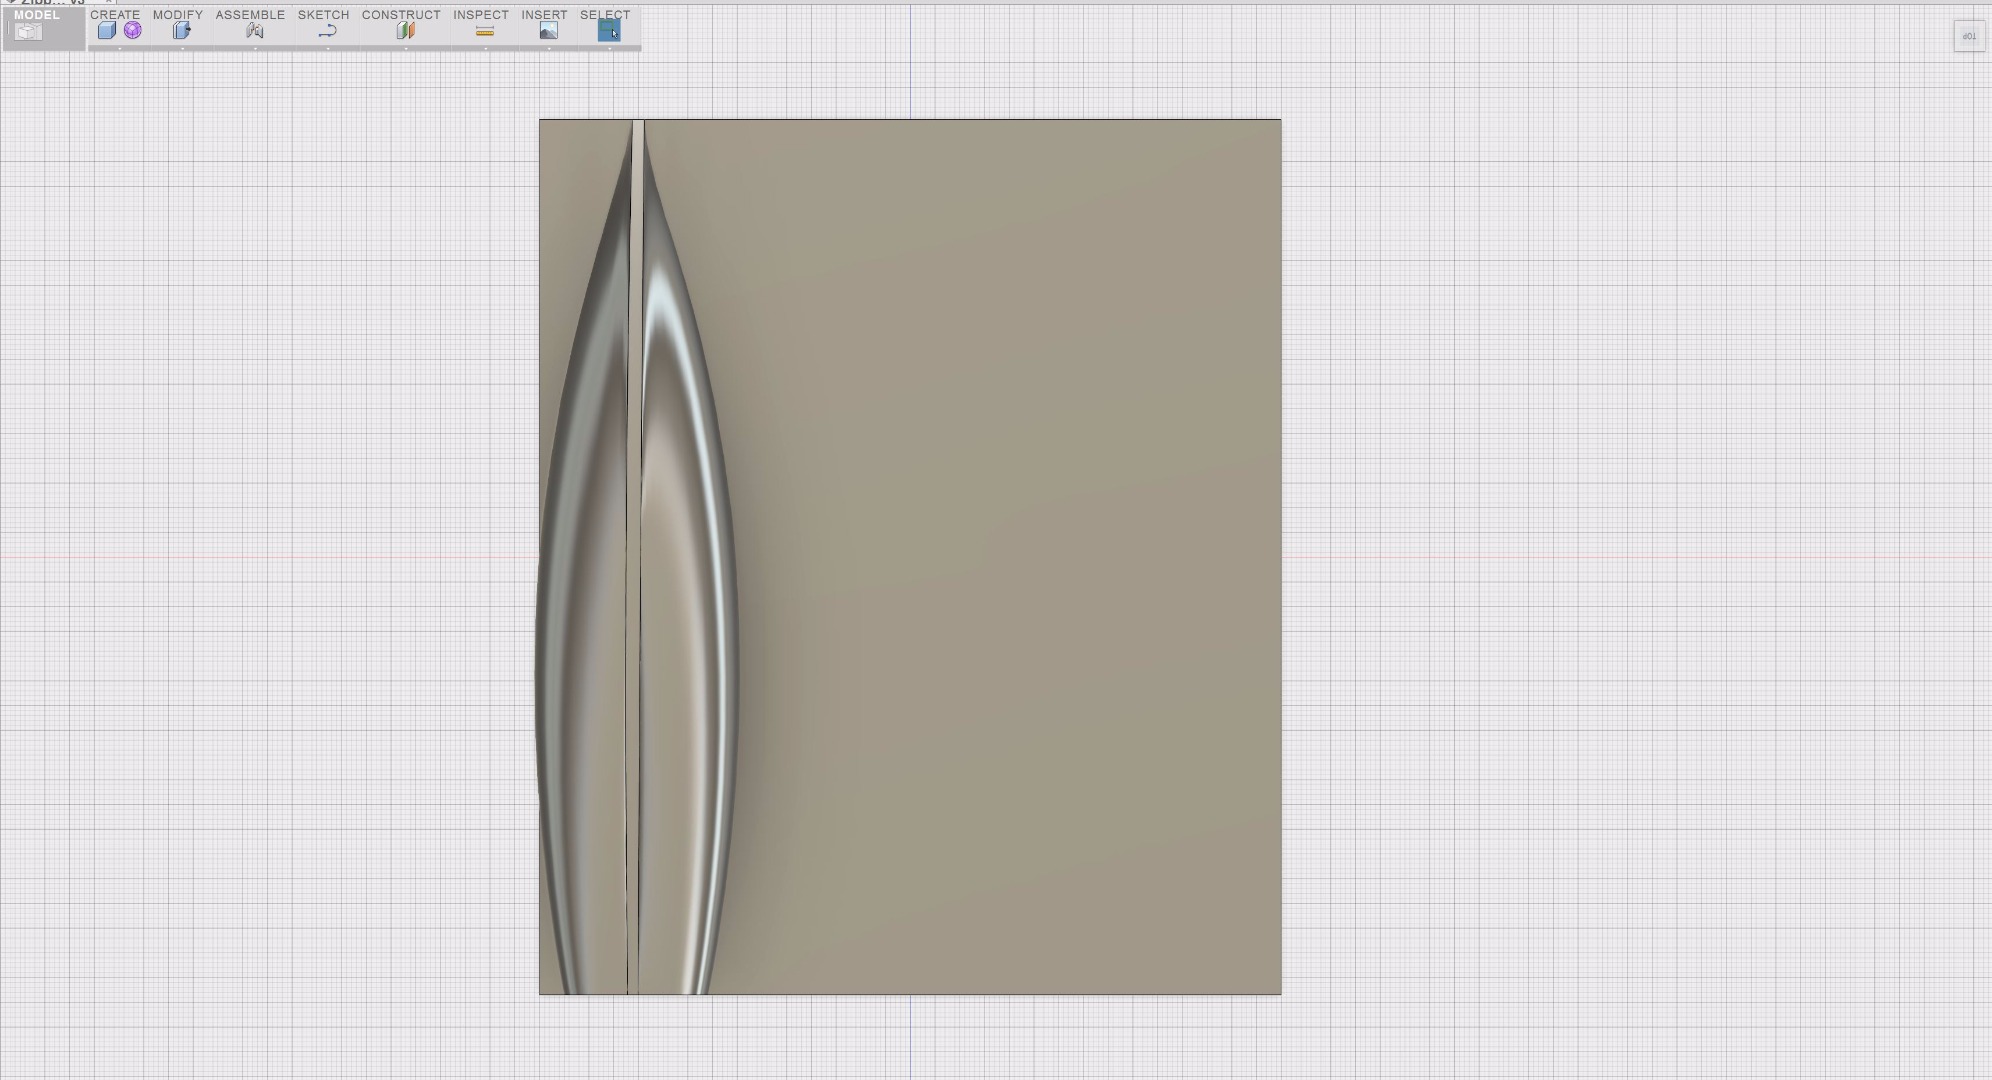Viewport: 1992px width, 1080px height.
Task: Expand the small arrow below INSPECT icon
Action: [486, 48]
